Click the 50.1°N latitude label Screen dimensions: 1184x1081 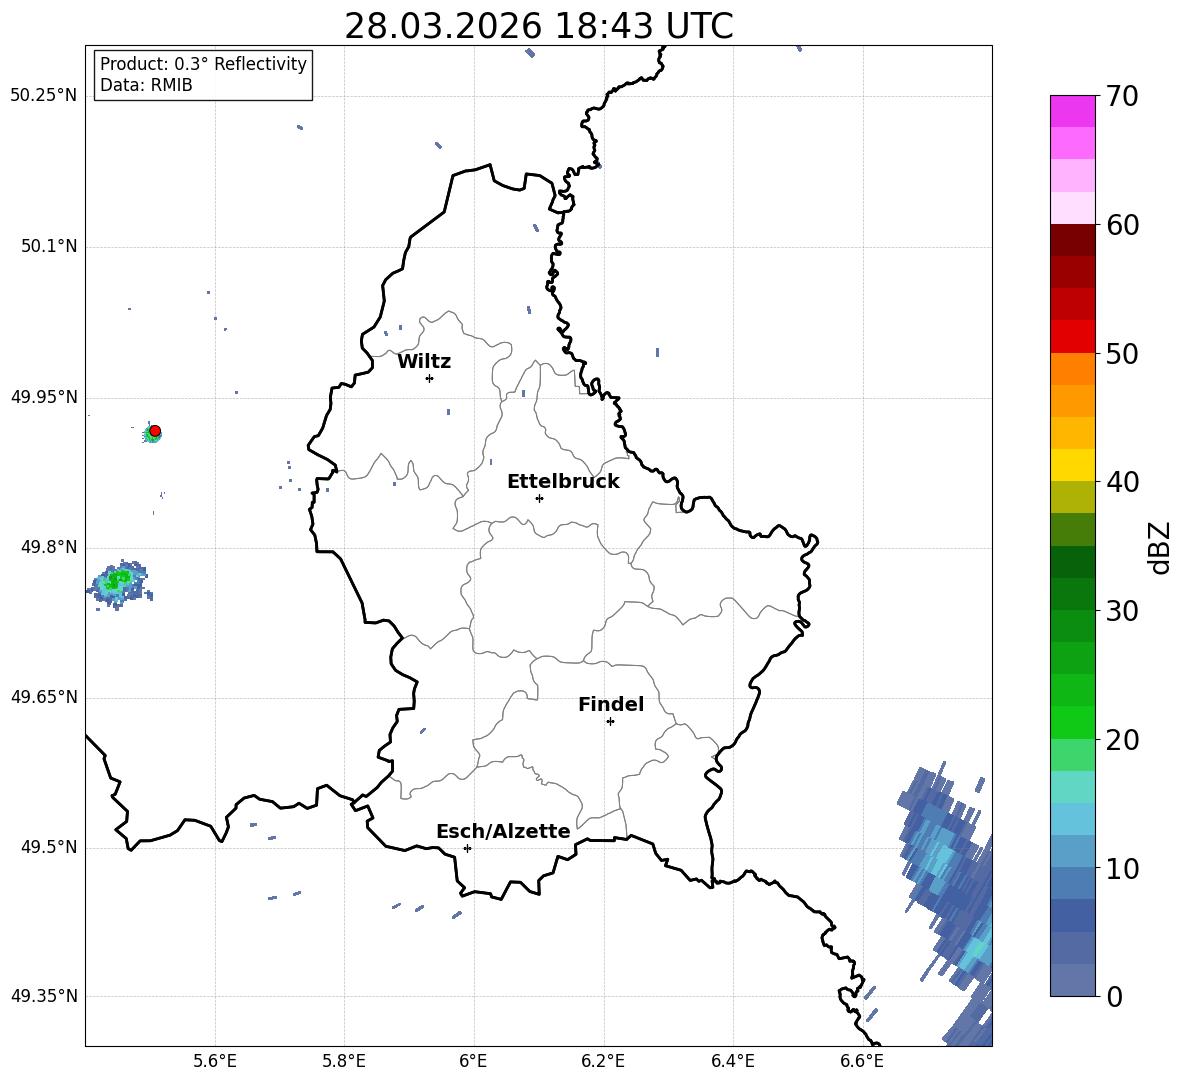coord(49,247)
